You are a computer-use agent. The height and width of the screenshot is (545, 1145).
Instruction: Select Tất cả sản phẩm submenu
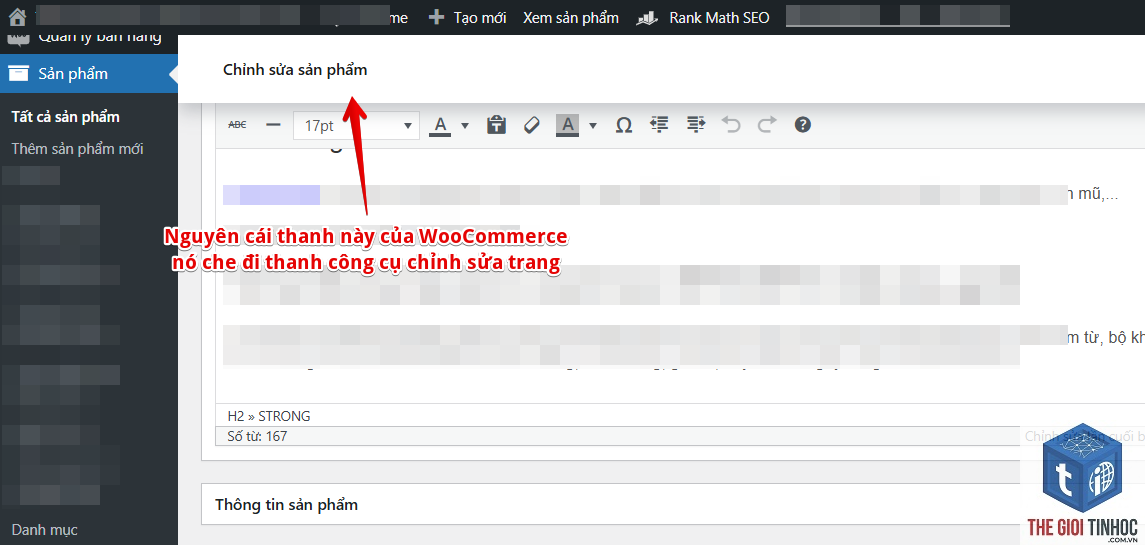pyautogui.click(x=66, y=117)
